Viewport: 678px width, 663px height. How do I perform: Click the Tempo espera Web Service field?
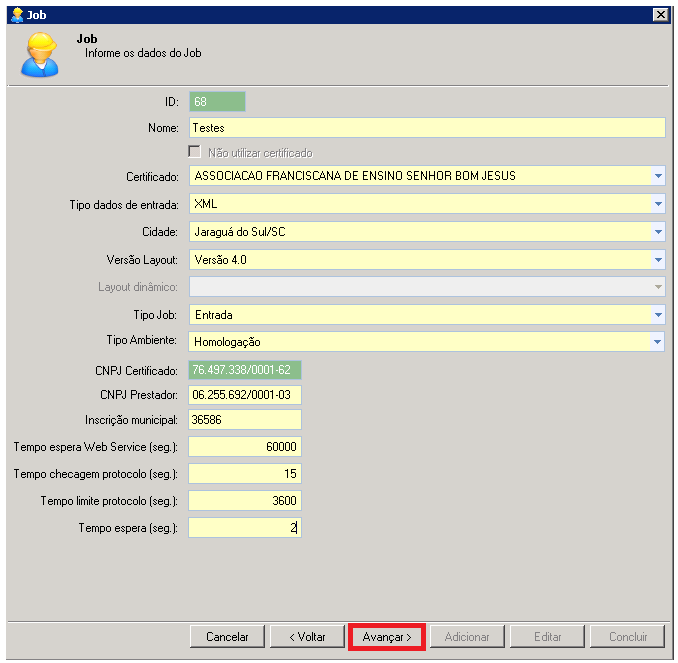(x=244, y=447)
